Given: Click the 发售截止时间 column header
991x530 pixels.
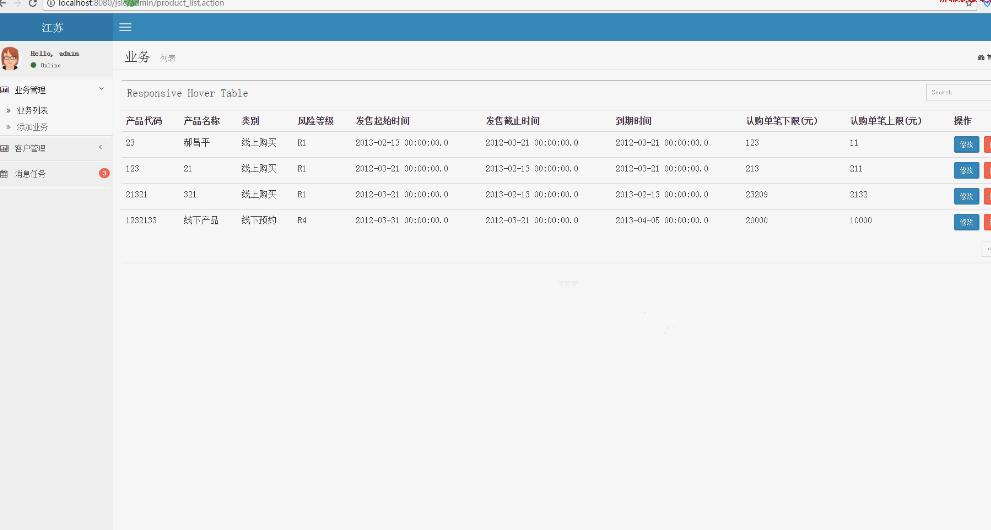Looking at the screenshot, I should [513, 121].
